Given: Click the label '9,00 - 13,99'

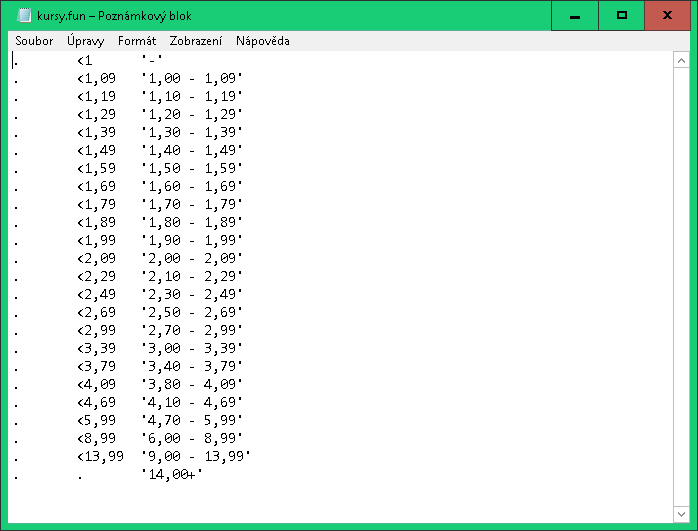Looking at the screenshot, I should tap(196, 457).
